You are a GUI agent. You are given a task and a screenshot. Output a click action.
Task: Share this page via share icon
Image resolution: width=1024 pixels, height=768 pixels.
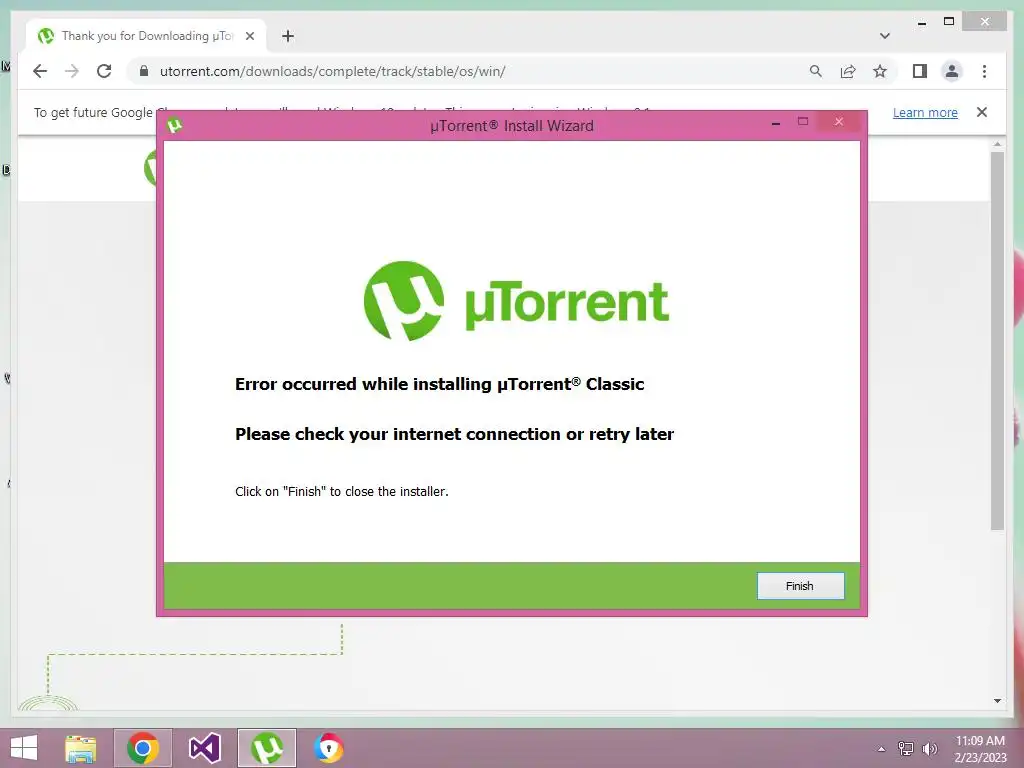(848, 71)
